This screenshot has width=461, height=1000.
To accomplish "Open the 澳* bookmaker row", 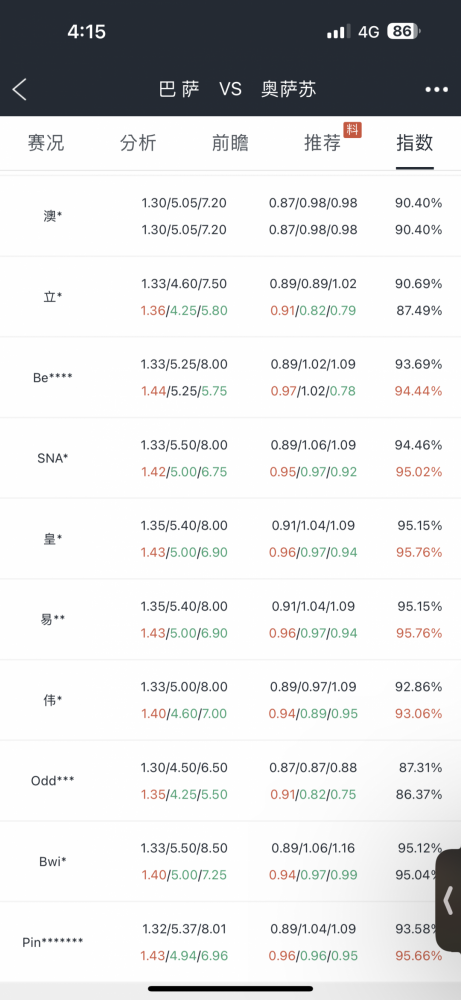I will [230, 216].
